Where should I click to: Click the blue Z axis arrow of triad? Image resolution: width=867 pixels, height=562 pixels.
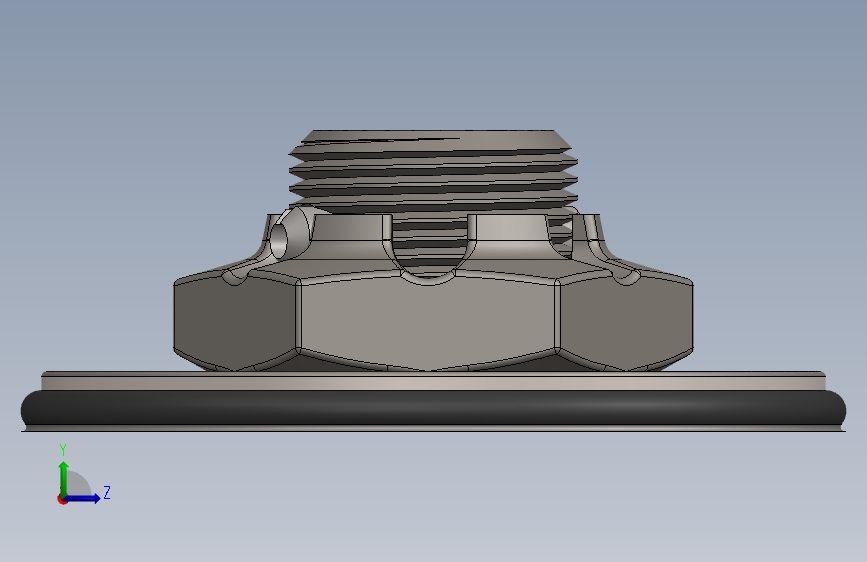click(x=83, y=498)
